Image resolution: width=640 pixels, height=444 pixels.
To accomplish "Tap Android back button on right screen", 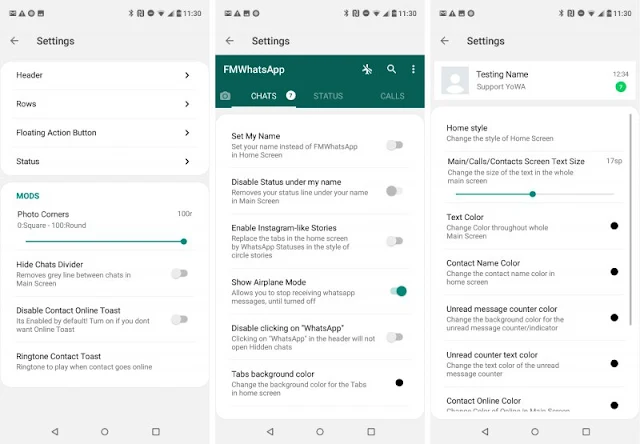I will (485, 431).
